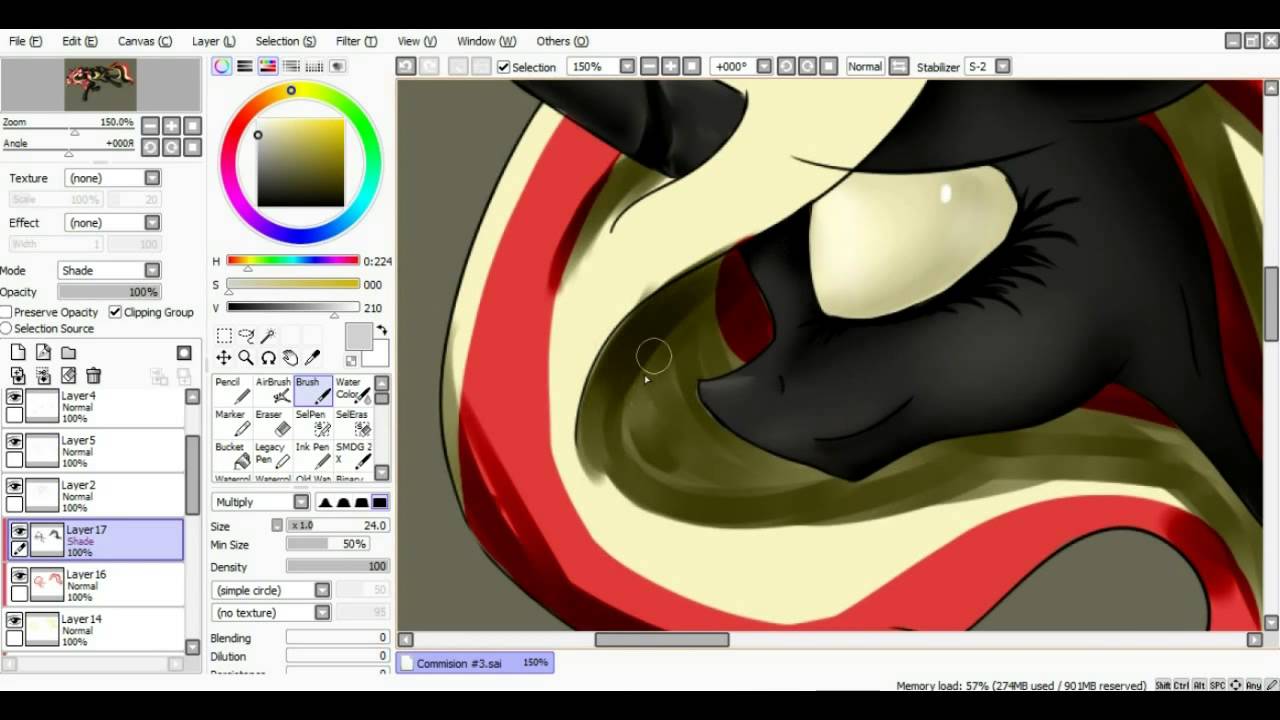Open the Filter menu
Image resolution: width=1280 pixels, height=720 pixels.
tap(356, 41)
